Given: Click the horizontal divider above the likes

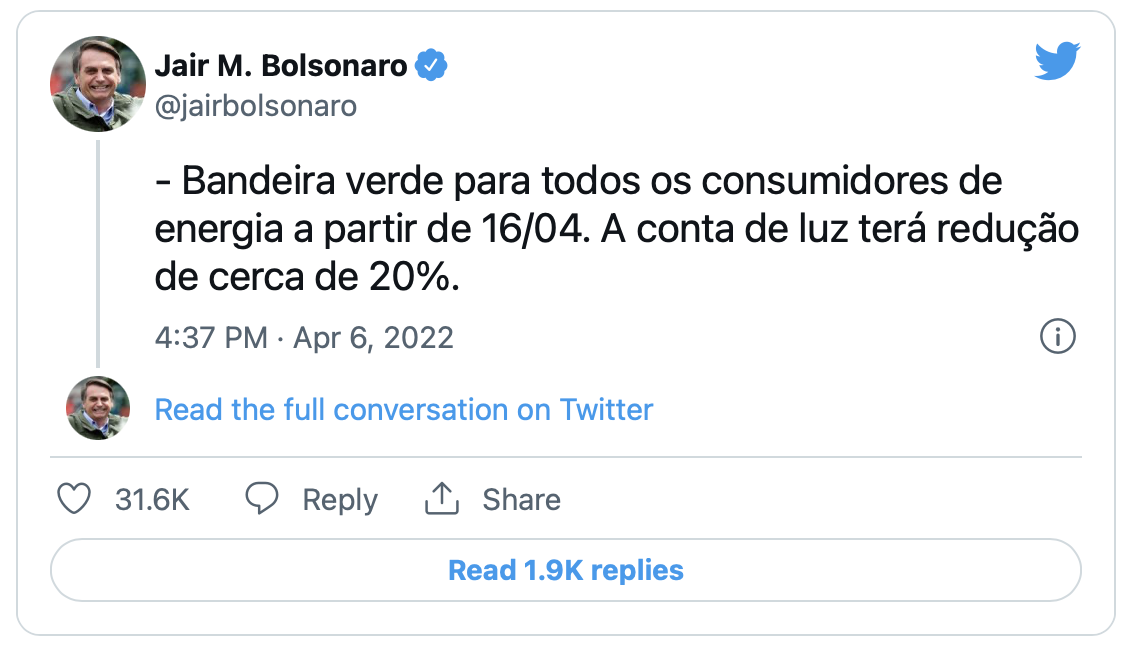Looking at the screenshot, I should tap(566, 457).
